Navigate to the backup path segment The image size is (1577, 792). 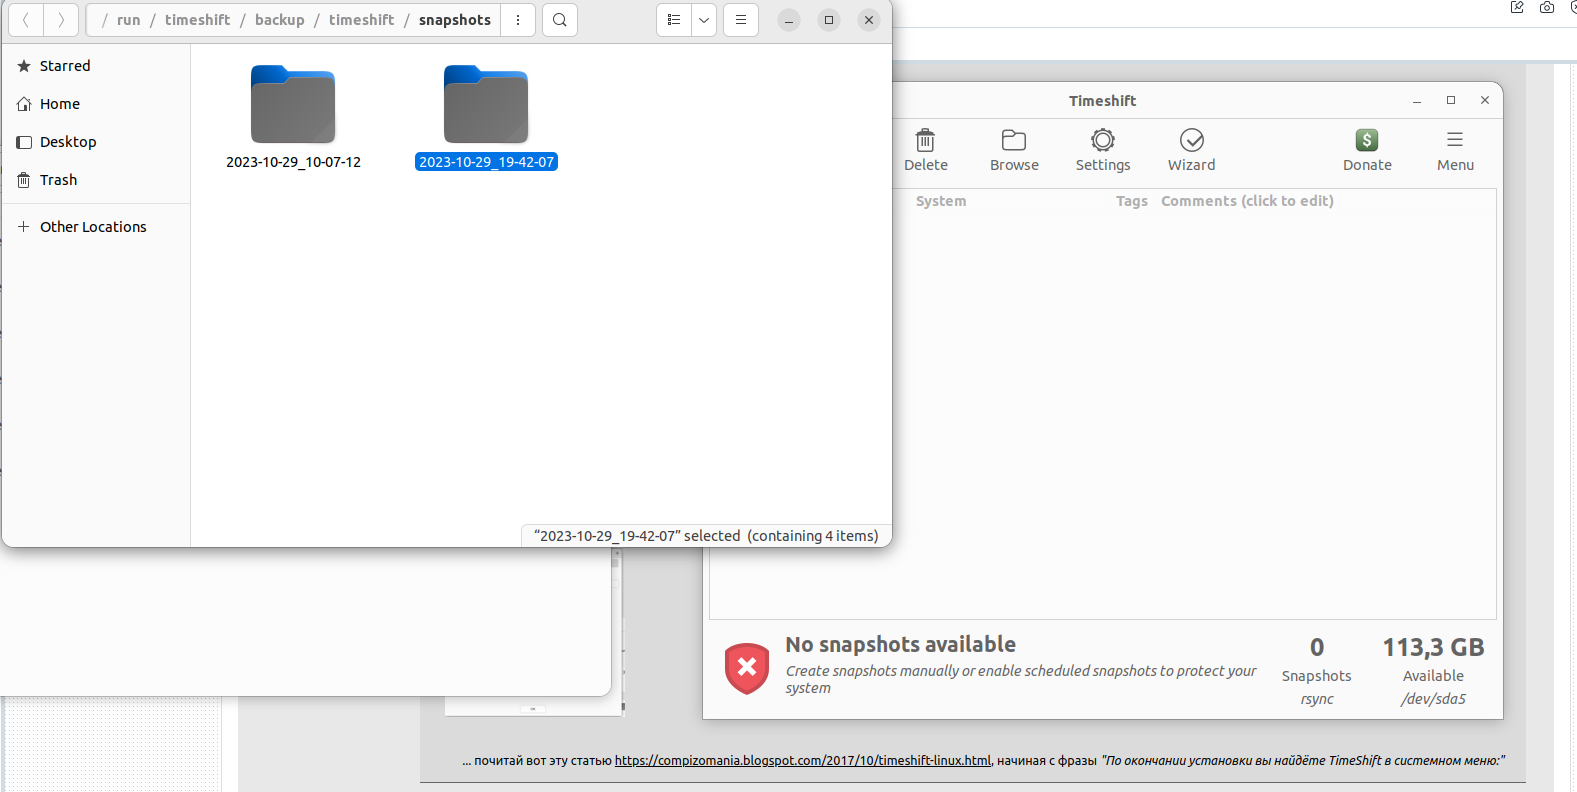click(280, 20)
